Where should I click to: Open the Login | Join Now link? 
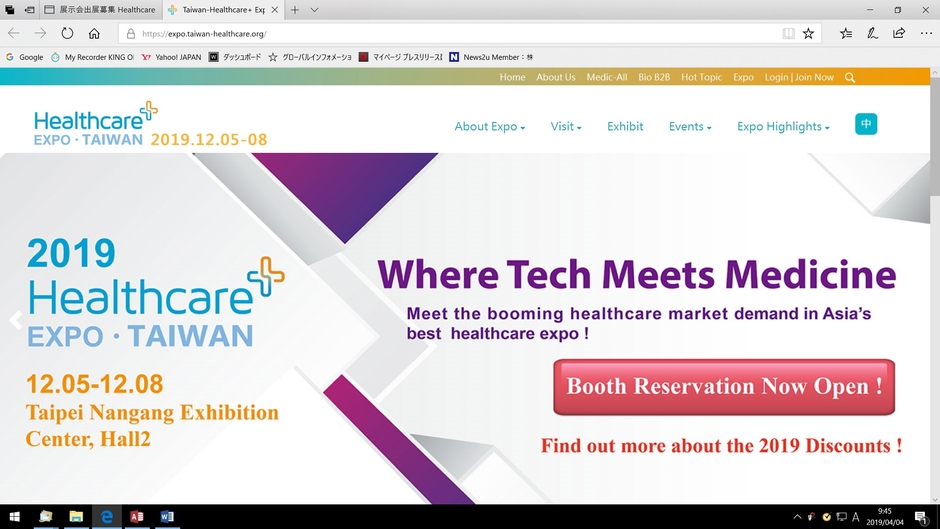798,77
